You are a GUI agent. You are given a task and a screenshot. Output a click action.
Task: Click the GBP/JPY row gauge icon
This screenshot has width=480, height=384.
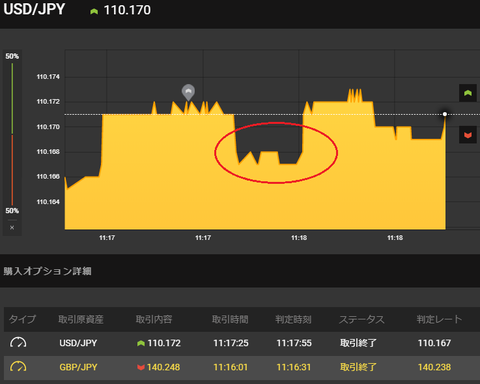[18, 367]
